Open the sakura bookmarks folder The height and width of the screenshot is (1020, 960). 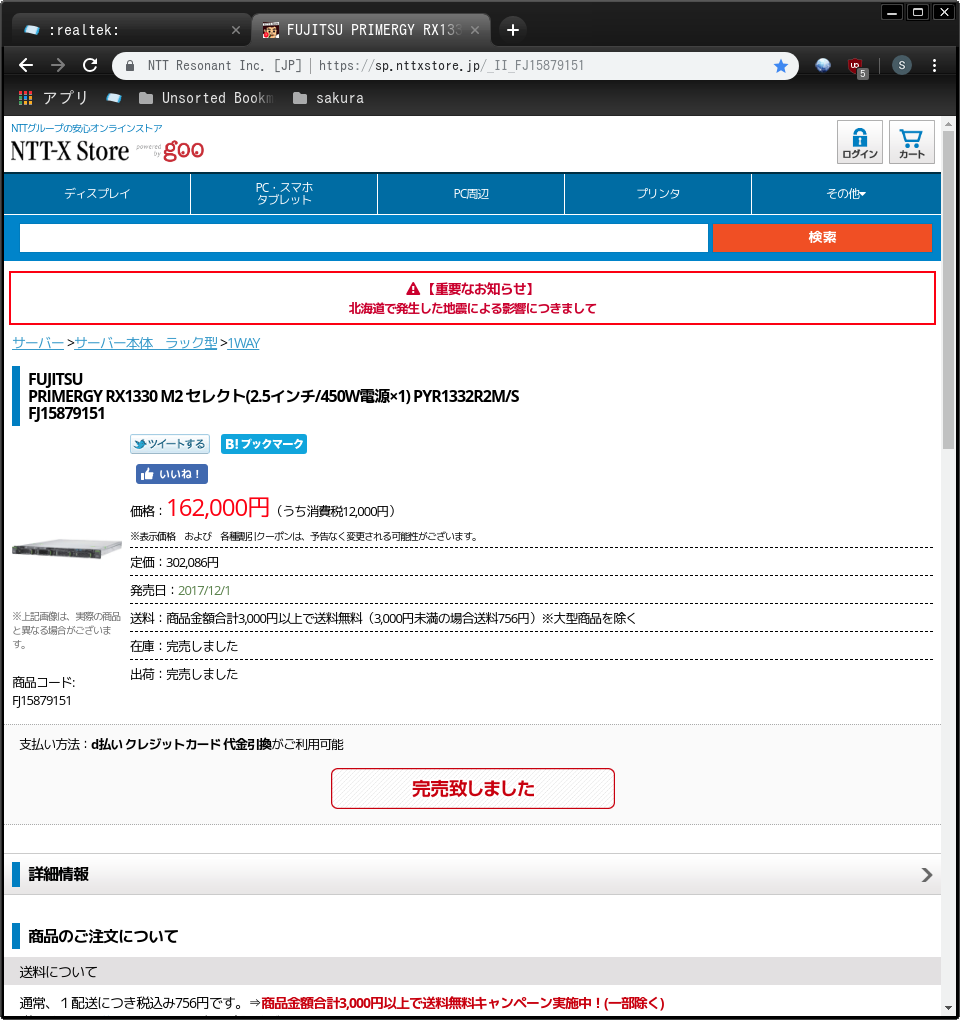(x=328, y=98)
